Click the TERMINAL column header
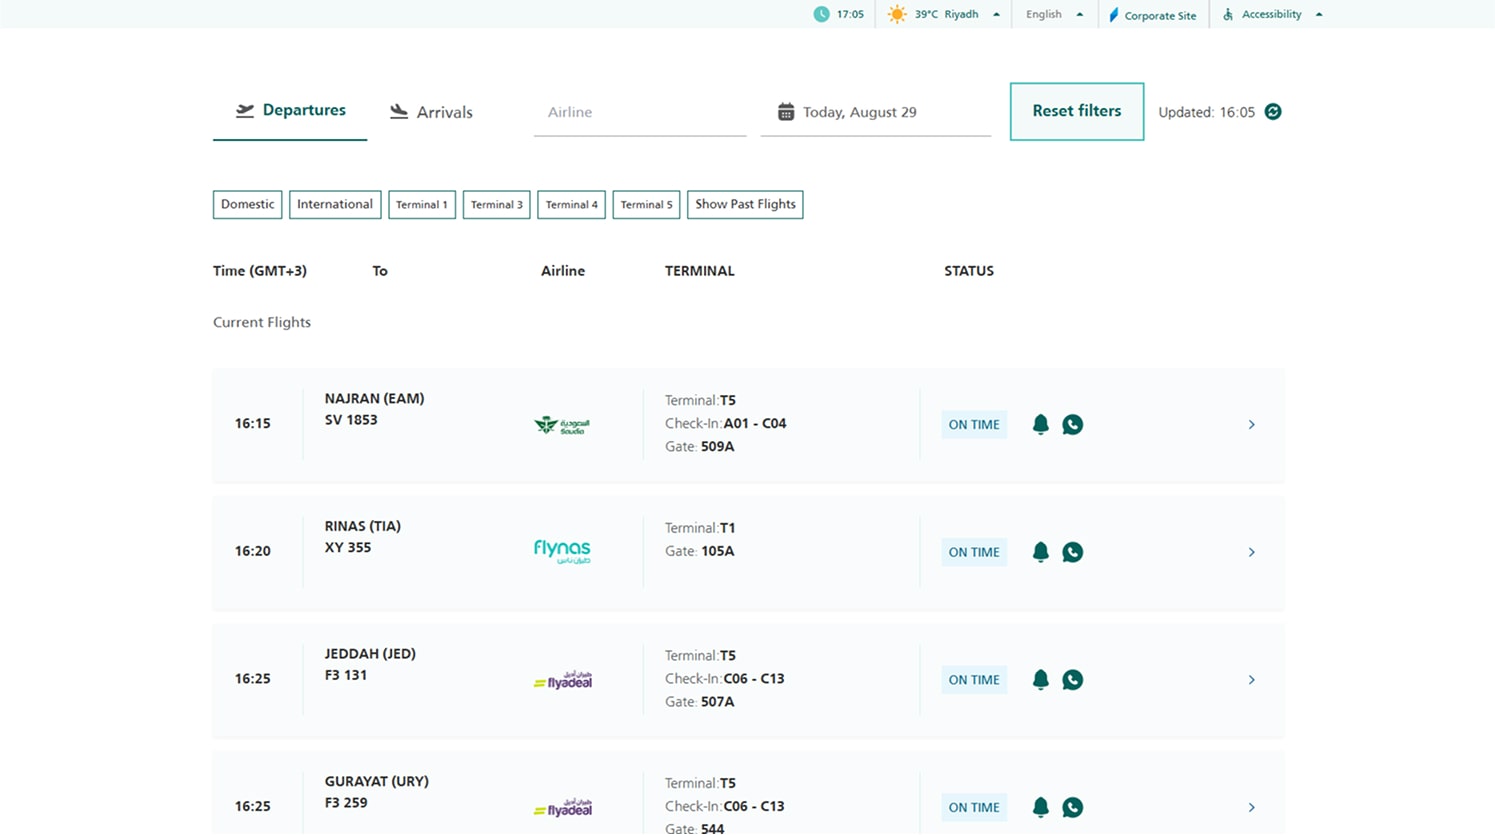The width and height of the screenshot is (1495, 835). click(x=700, y=271)
